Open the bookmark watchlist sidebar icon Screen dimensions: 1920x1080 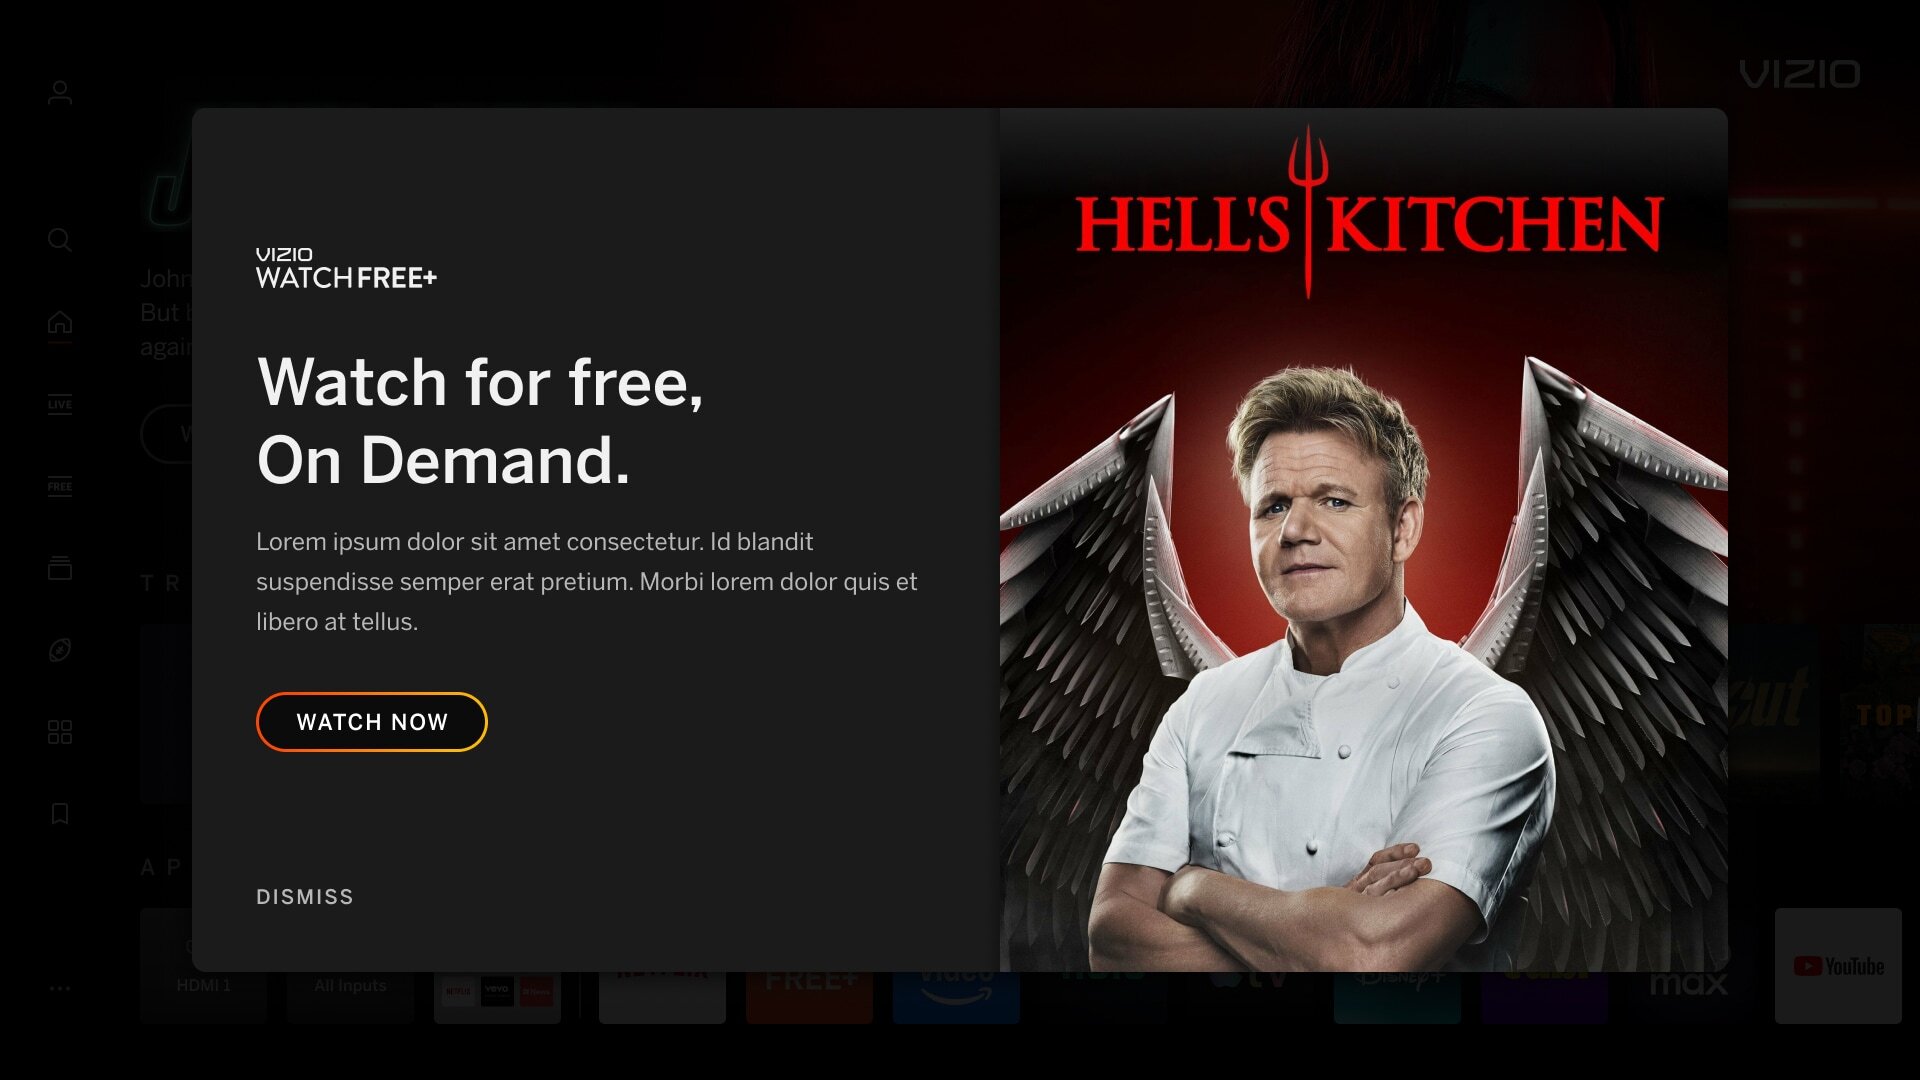60,814
